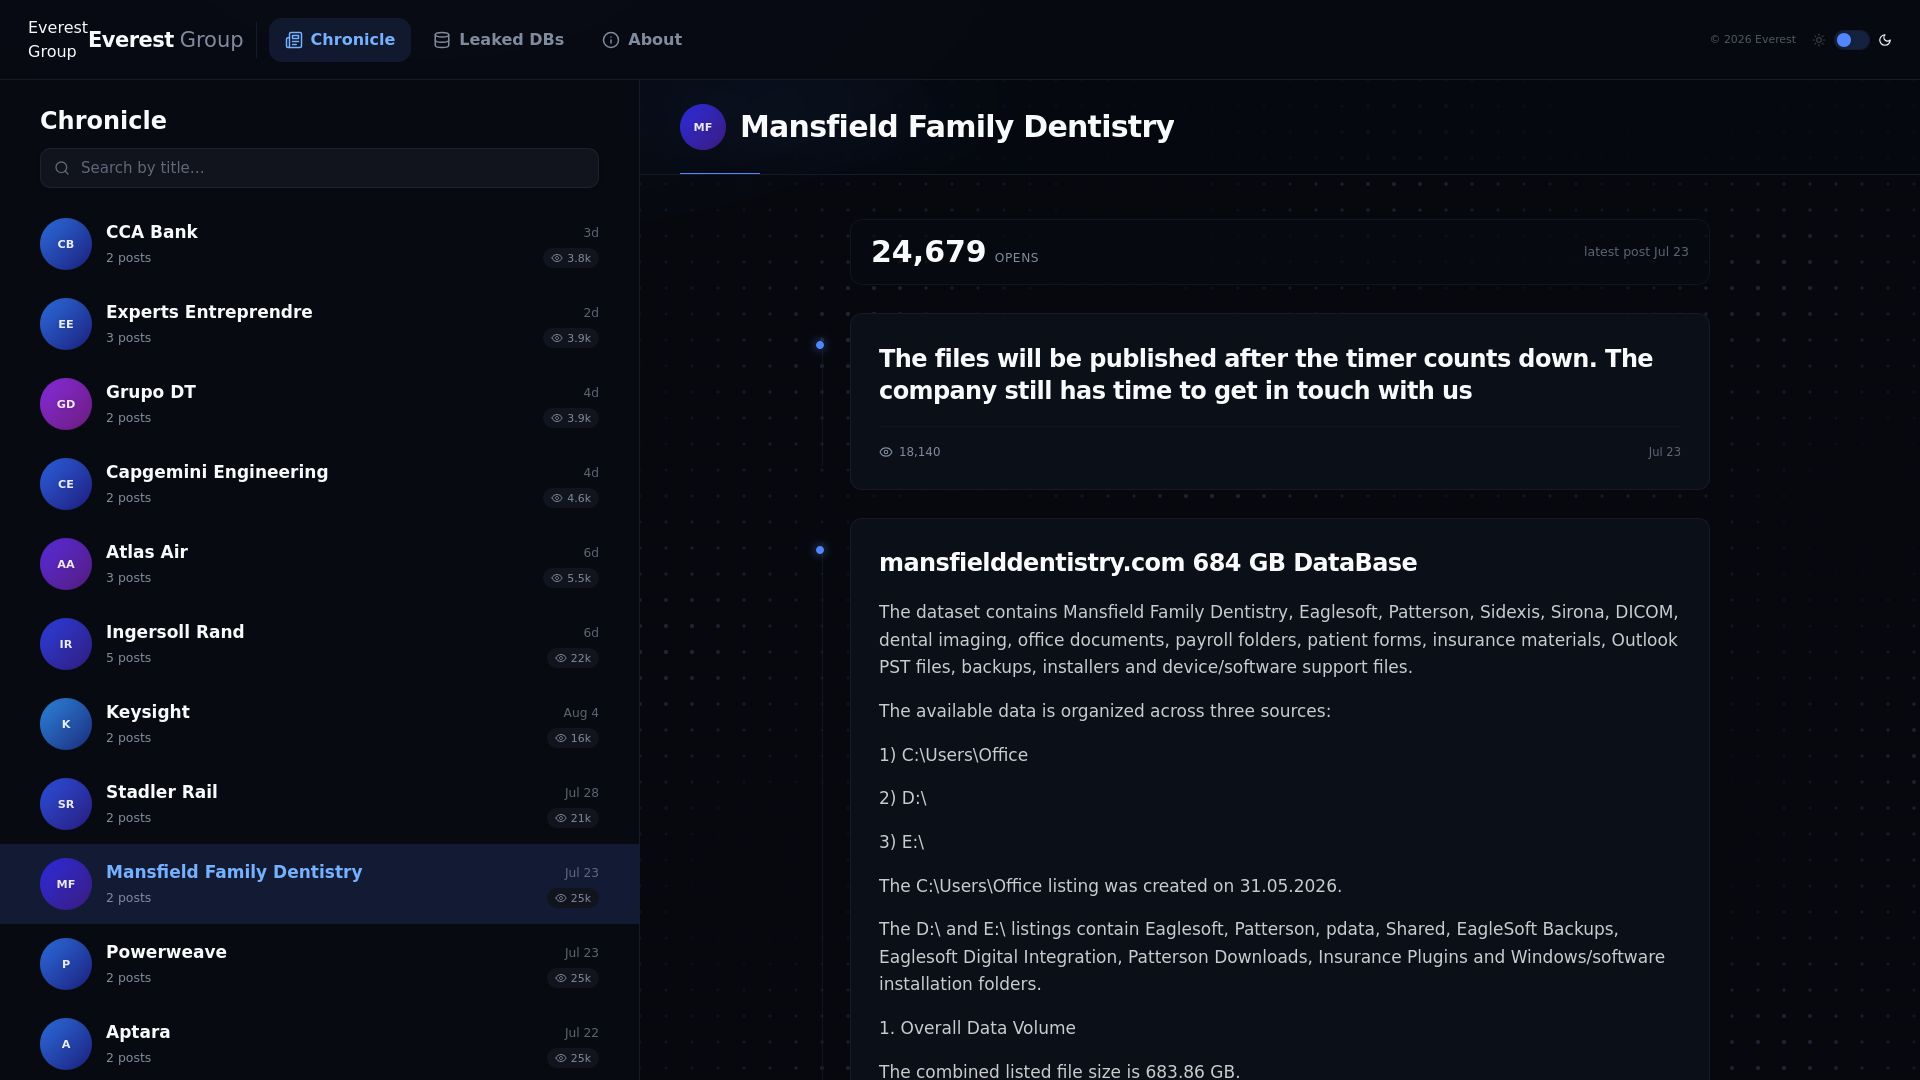The image size is (1920, 1080).
Task: Click the 21k views badge for Stadler Rail
Action: coord(573,818)
